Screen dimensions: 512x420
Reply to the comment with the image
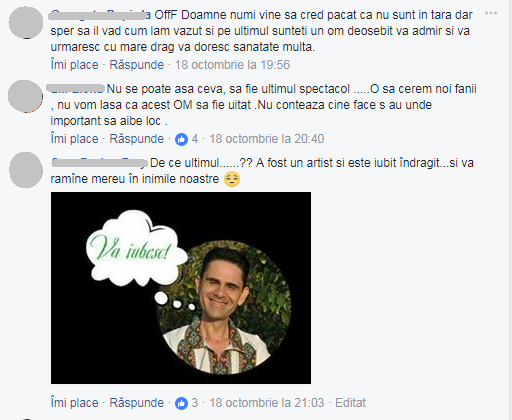point(137,403)
